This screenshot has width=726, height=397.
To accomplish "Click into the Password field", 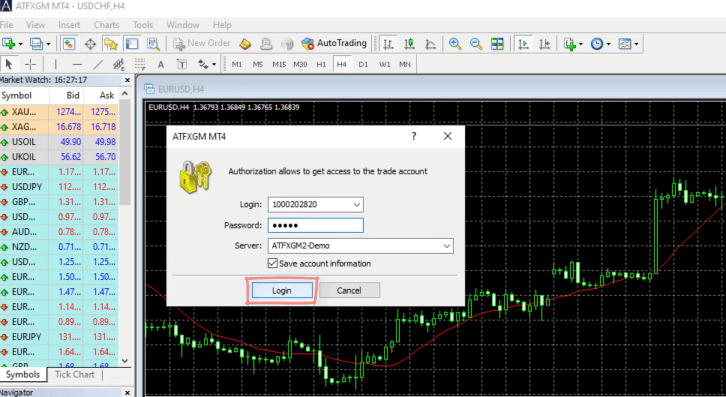I will click(x=316, y=226).
